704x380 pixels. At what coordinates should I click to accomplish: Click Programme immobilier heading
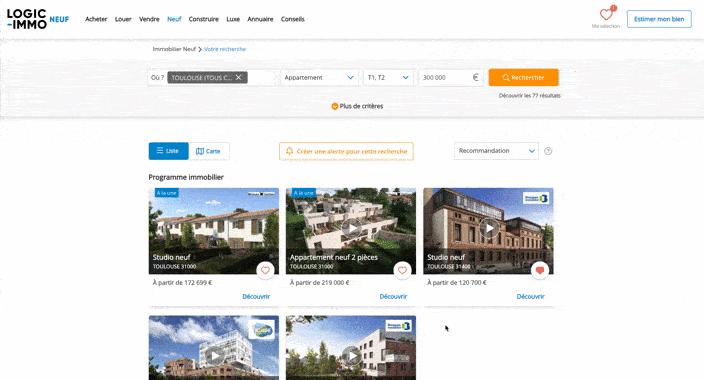(186, 177)
